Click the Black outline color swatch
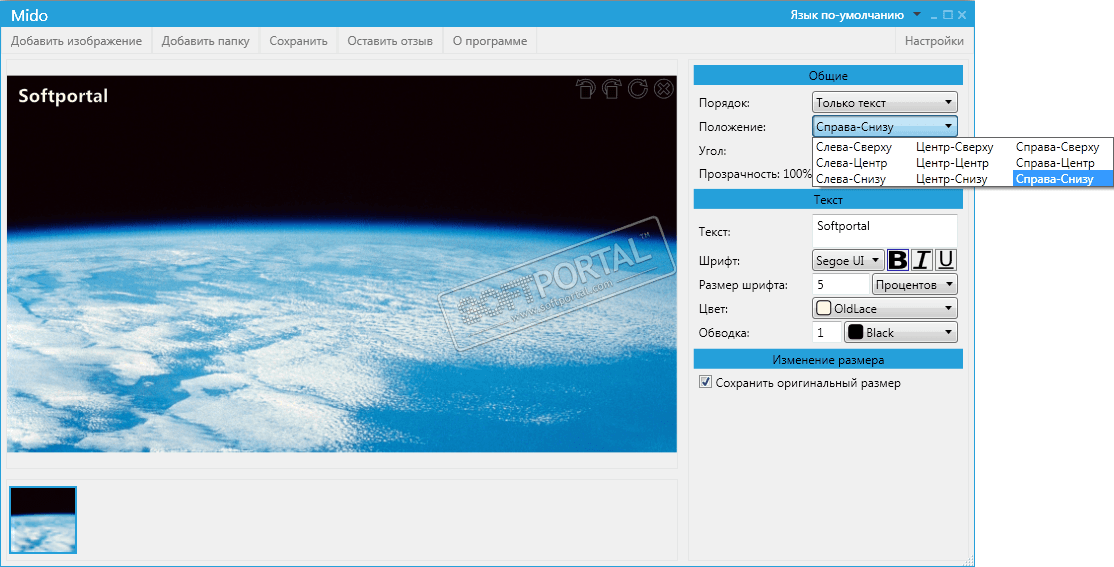The height and width of the screenshot is (567, 1114). 855,333
